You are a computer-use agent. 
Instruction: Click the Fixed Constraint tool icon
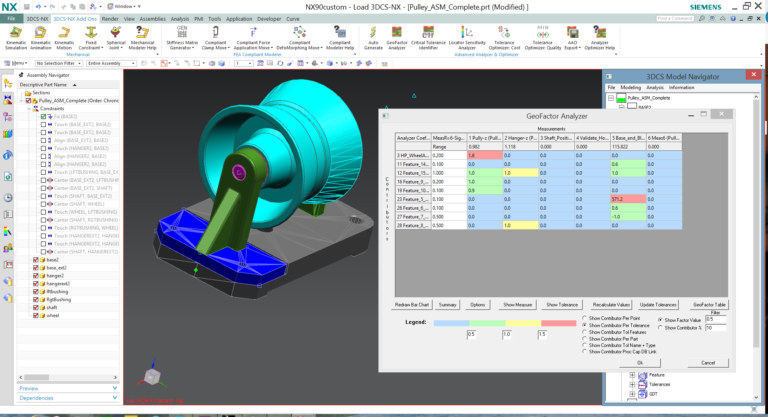tap(91, 33)
